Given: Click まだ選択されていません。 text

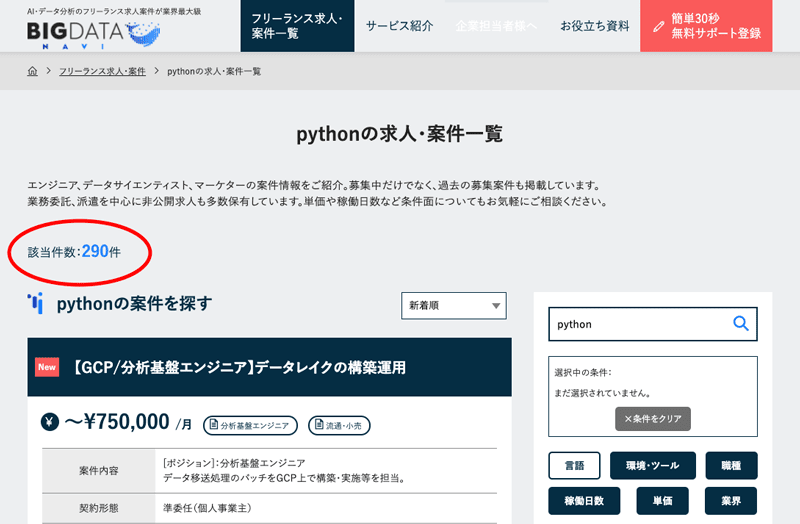Looking at the screenshot, I should click(x=603, y=393).
